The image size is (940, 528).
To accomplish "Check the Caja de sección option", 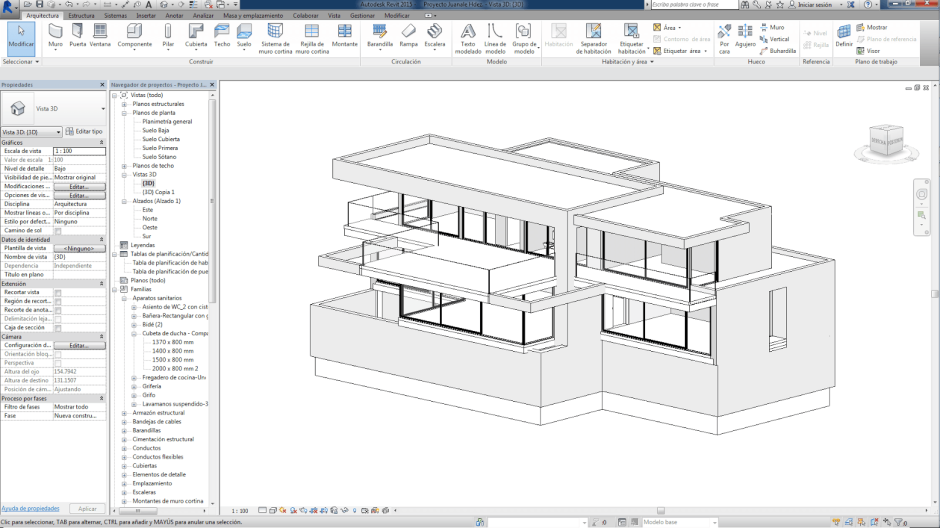I will click(x=58, y=327).
